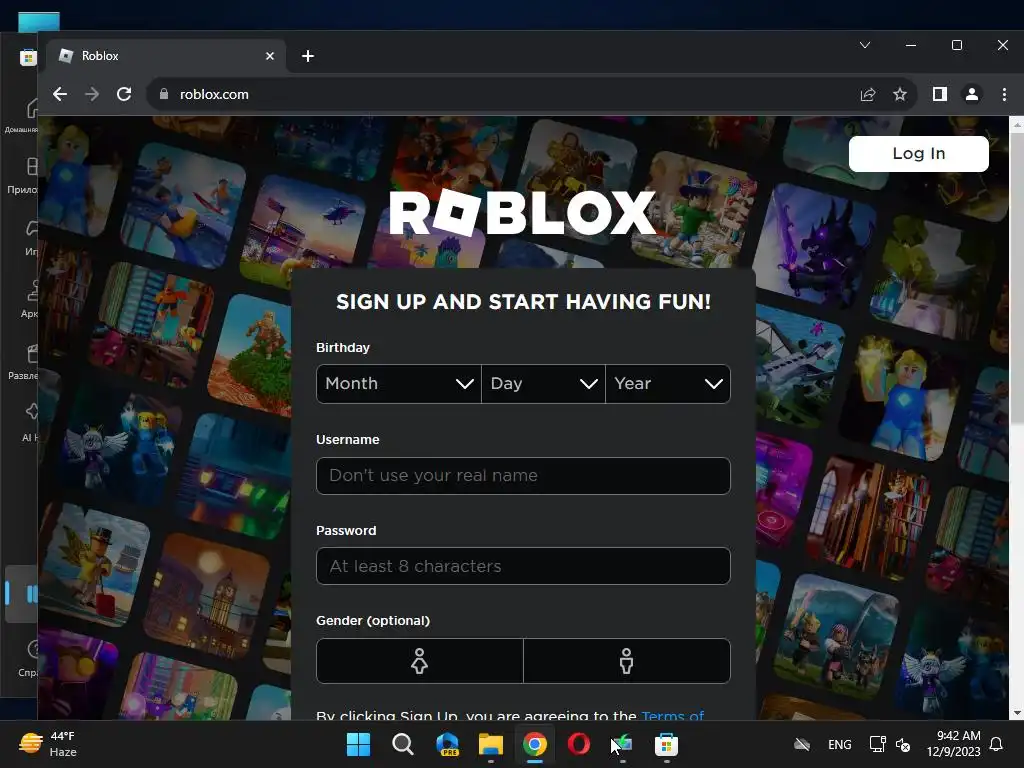This screenshot has height=768, width=1024.
Task: Launch Opera from taskbar
Action: click(x=579, y=744)
